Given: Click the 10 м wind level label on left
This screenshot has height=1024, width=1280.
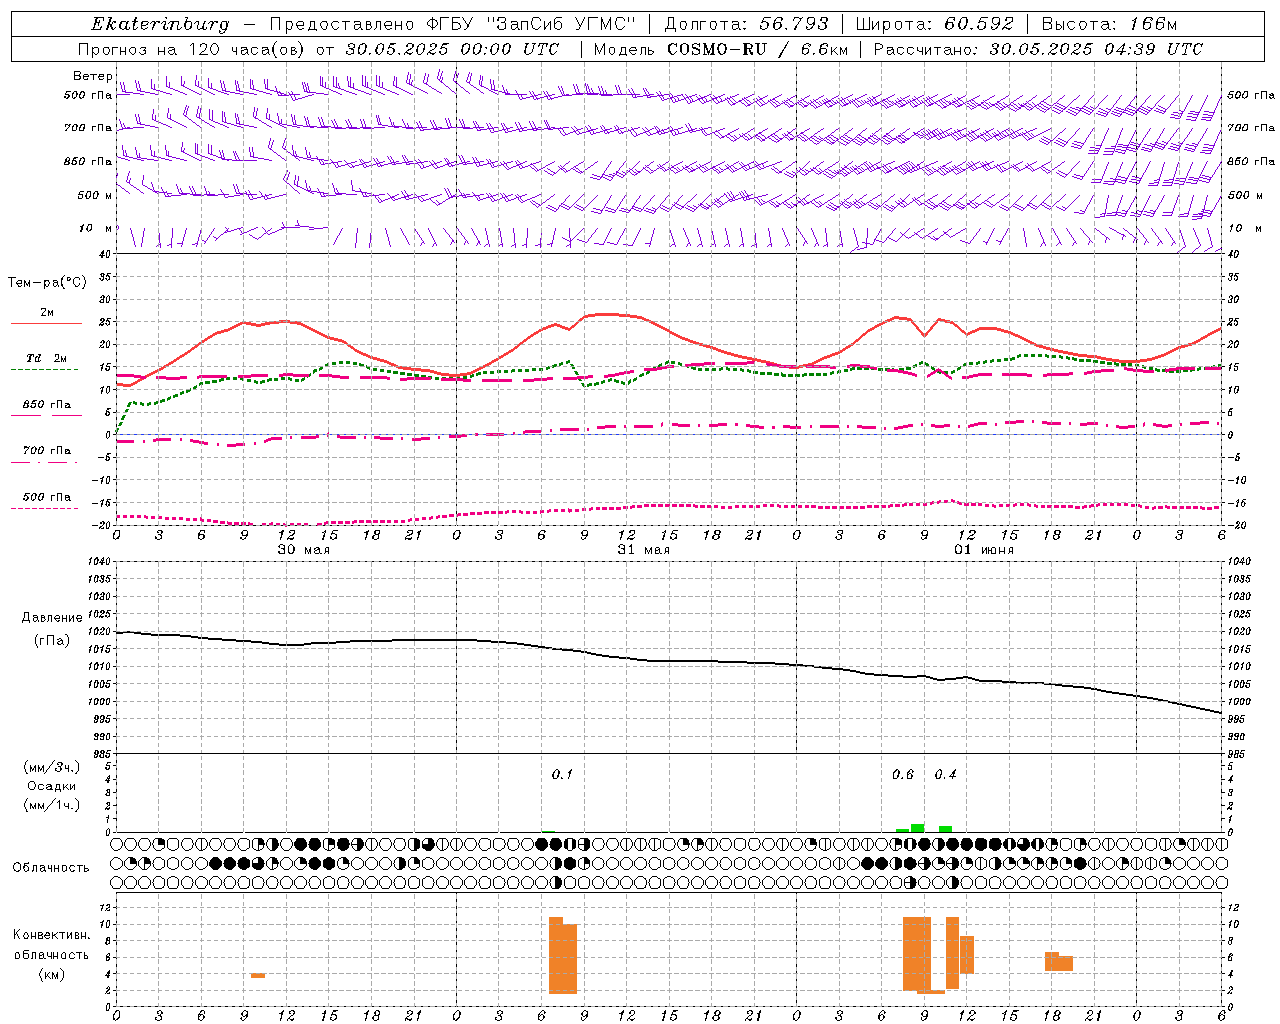Looking at the screenshot, I should click(x=96, y=228).
